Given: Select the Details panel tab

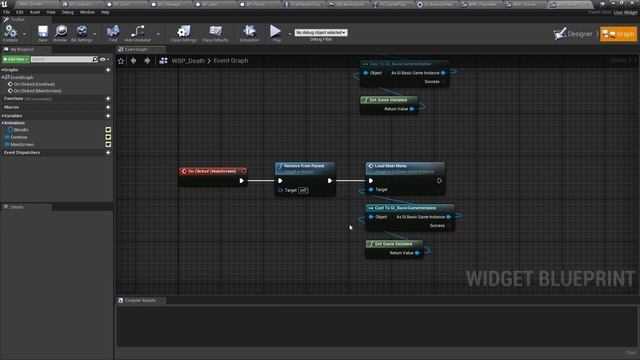Looking at the screenshot, I should click(26, 207).
